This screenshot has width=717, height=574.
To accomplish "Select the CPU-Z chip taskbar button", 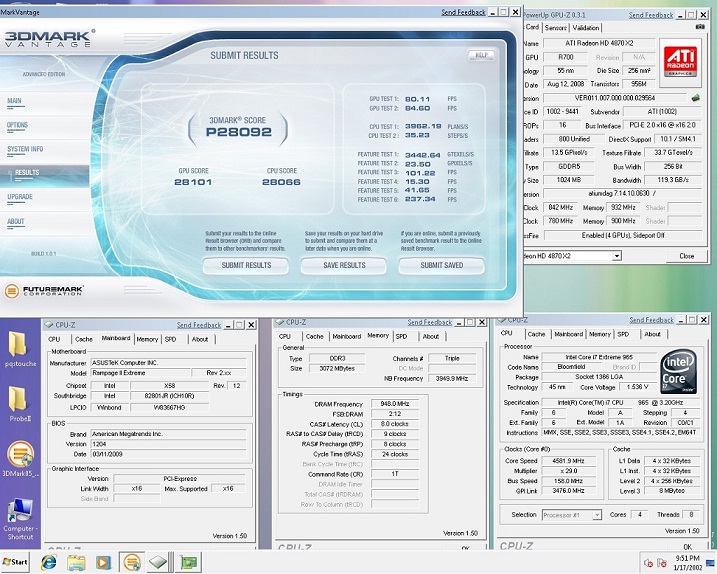I will [160, 562].
